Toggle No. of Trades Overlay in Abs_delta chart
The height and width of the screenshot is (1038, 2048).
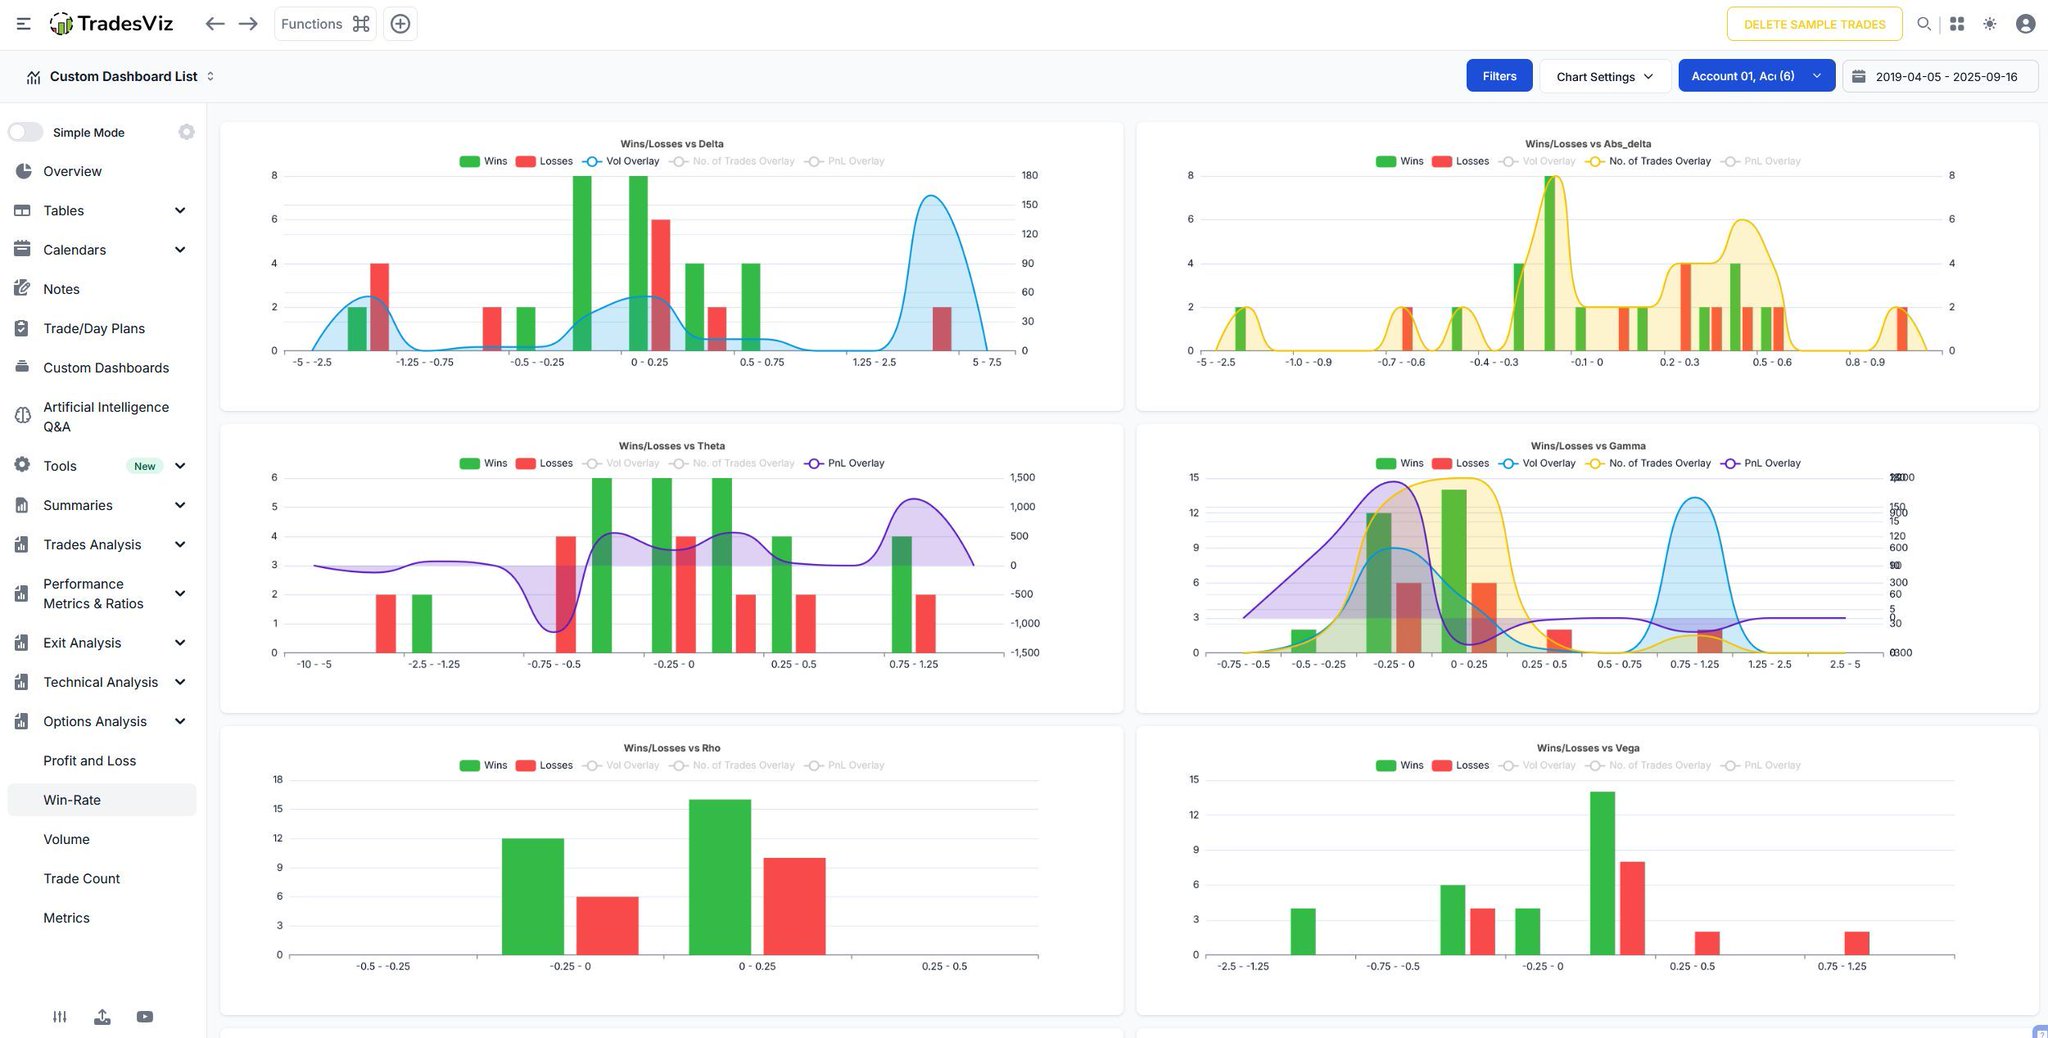1648,161
